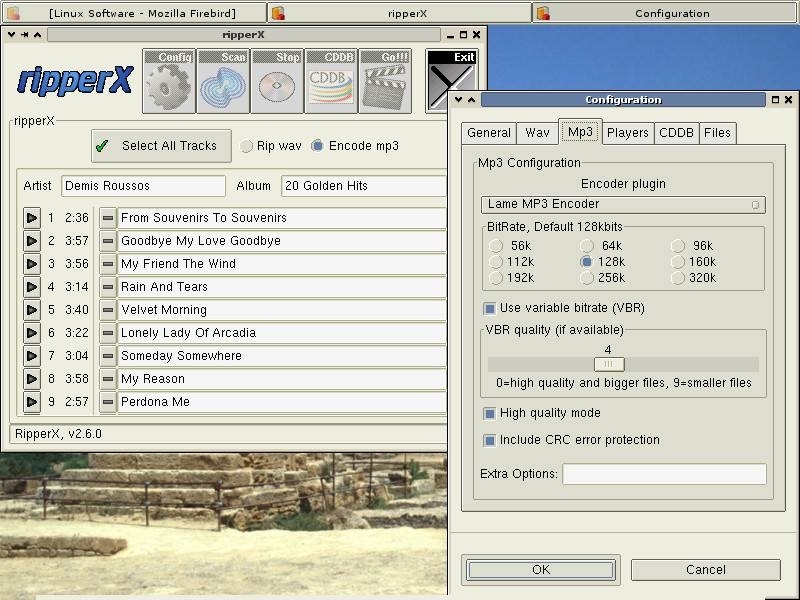Toggle selection button for Someday Somewhere

(x=108, y=356)
